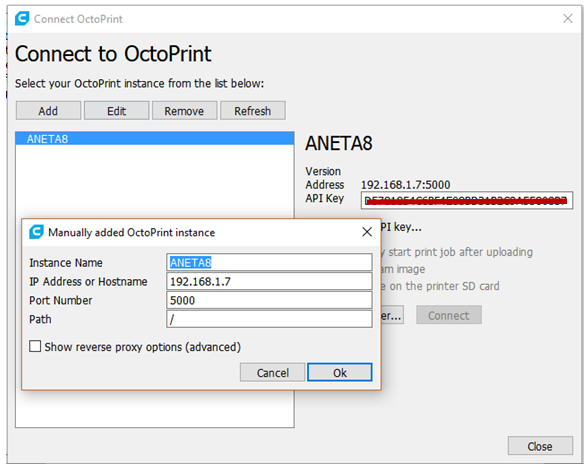Select ANETA8 in the instance list
This screenshot has width=587, height=471.
(x=155, y=139)
